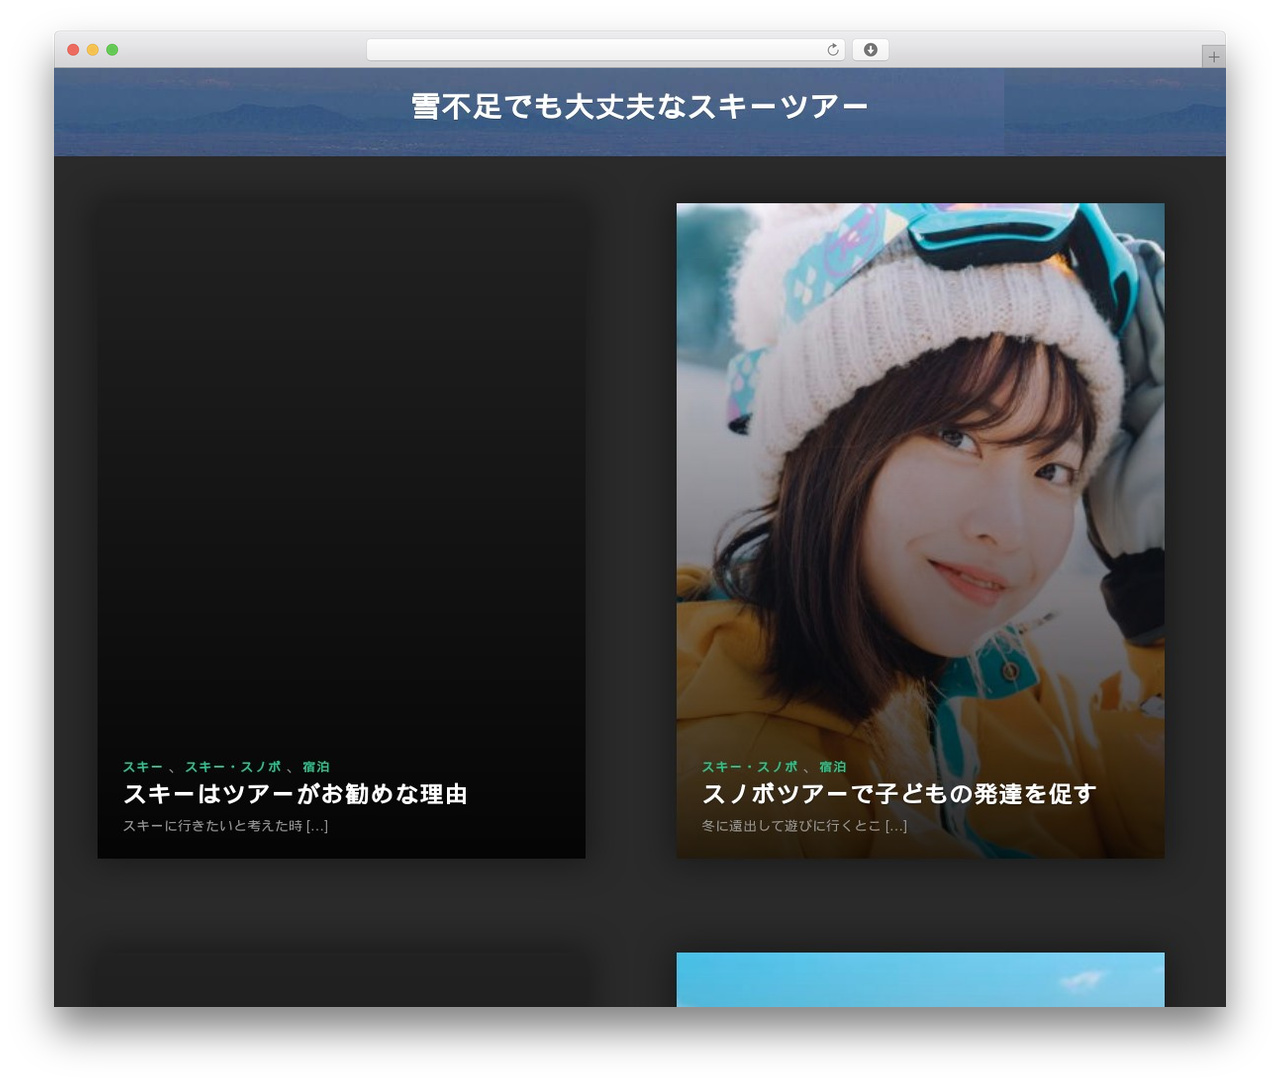Select the 宿泊 tag above スノボツアーで子どもの発達を促す
Image resolution: width=1280 pixels, height=1084 pixels.
pos(833,767)
